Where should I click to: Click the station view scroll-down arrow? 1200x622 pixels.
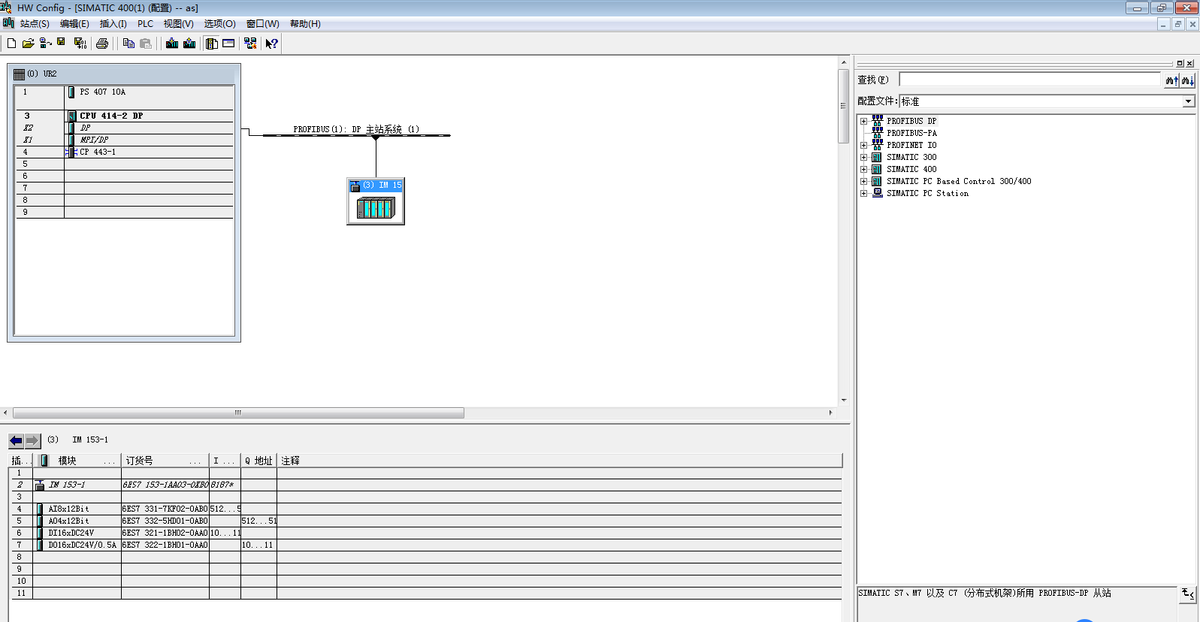pyautogui.click(x=842, y=400)
